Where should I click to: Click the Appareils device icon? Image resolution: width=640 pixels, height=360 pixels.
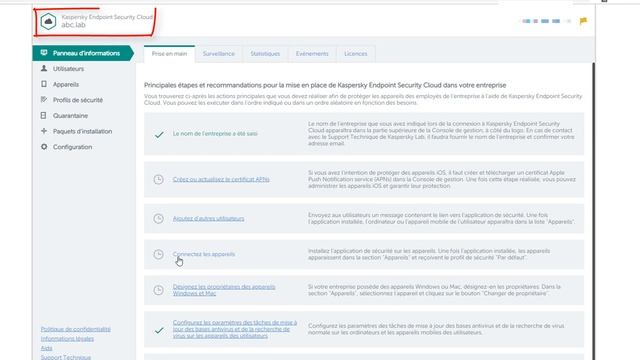tap(44, 84)
